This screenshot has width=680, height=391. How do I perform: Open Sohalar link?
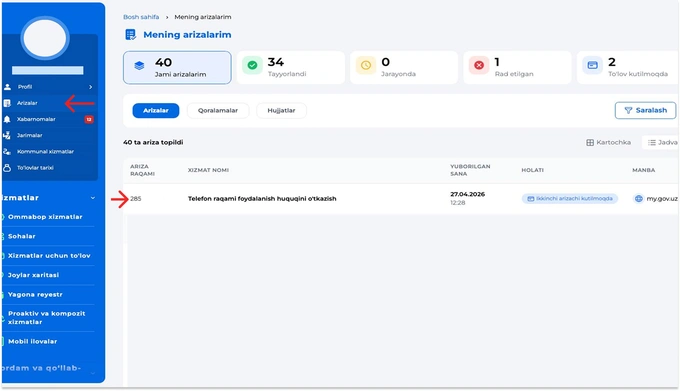(x=22, y=236)
